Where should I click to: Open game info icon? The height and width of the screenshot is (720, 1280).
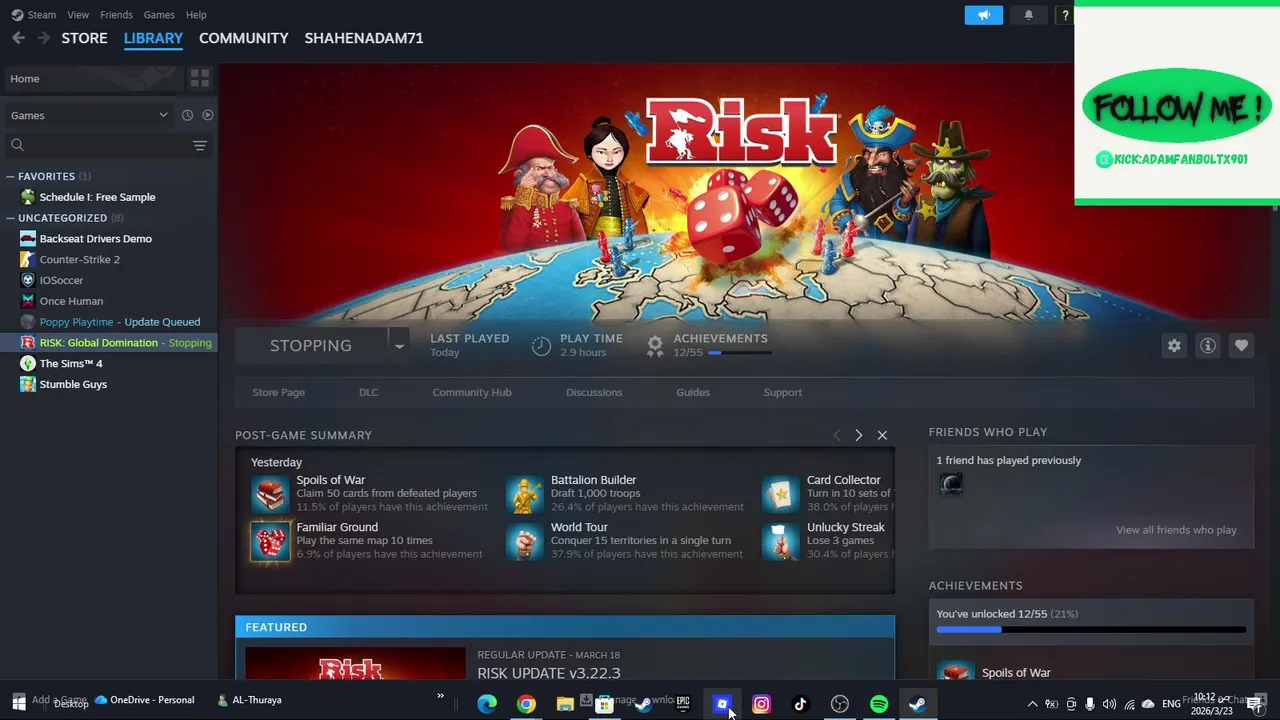tap(1208, 346)
